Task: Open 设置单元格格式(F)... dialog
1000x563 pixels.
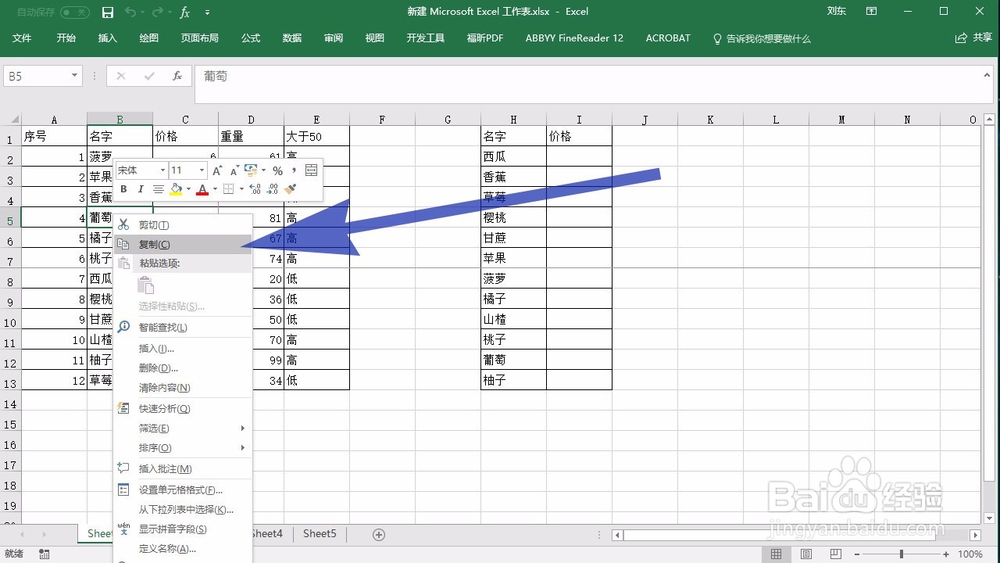Action: coord(183,490)
